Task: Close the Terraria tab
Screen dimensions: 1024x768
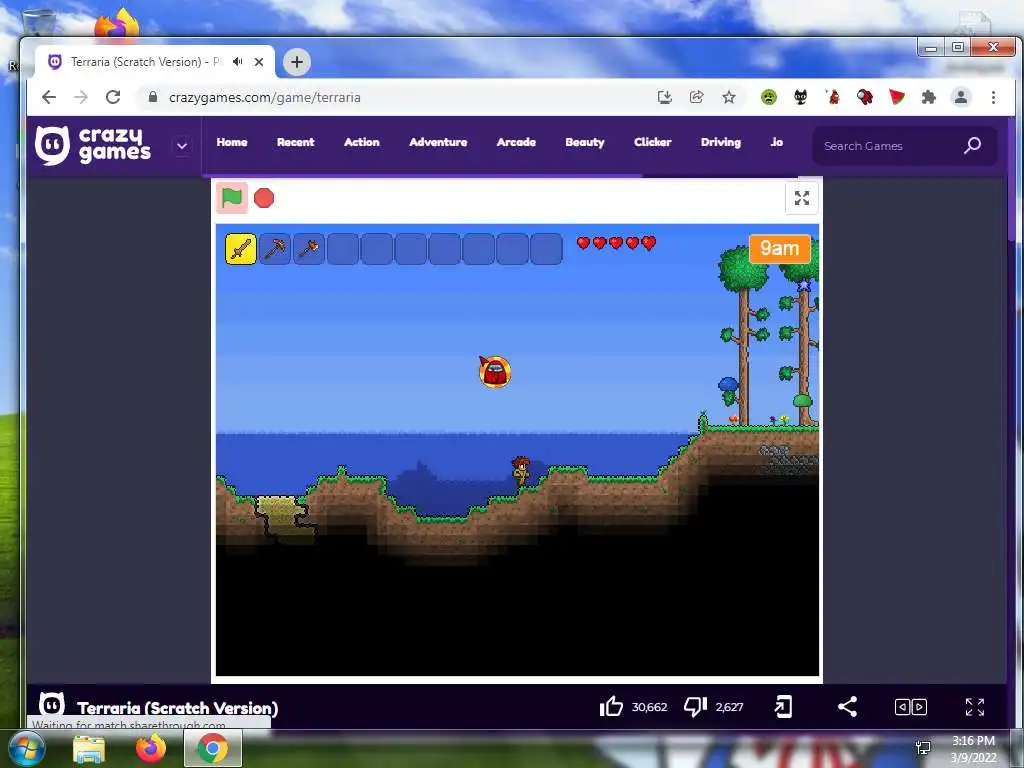Action: tap(259, 62)
